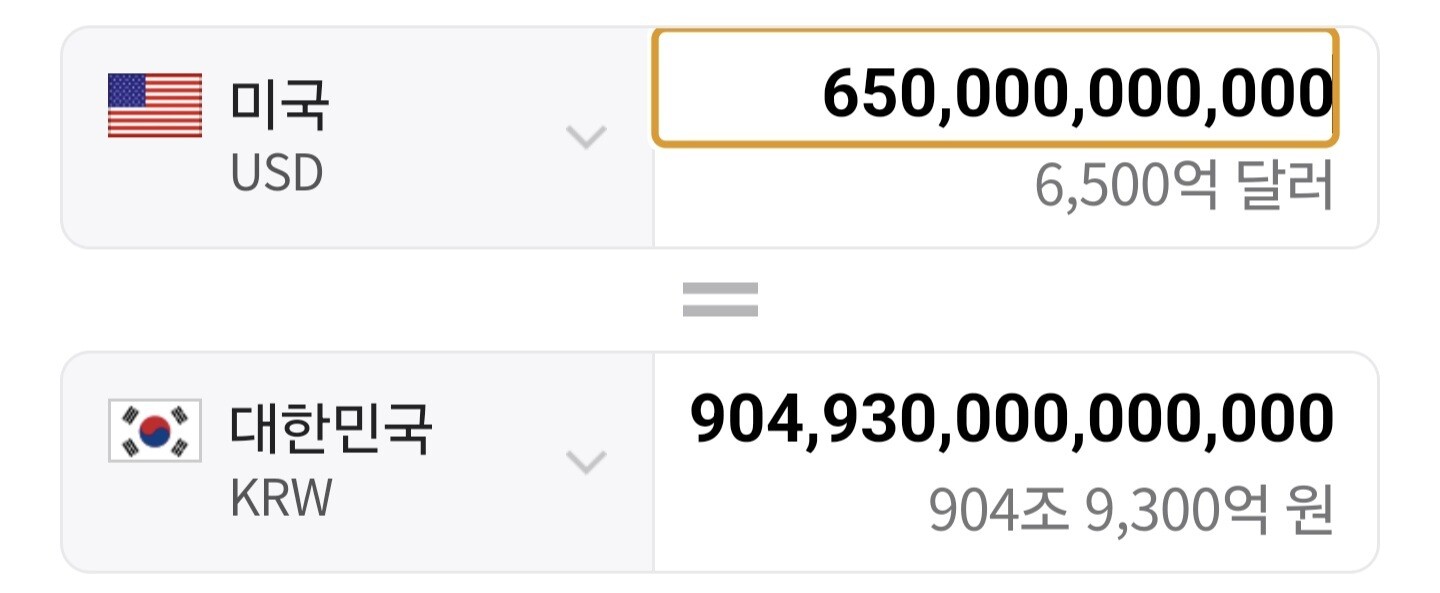The image size is (1440, 593).
Task: Expand the USD currency dropdown chevron
Action: coord(586,137)
